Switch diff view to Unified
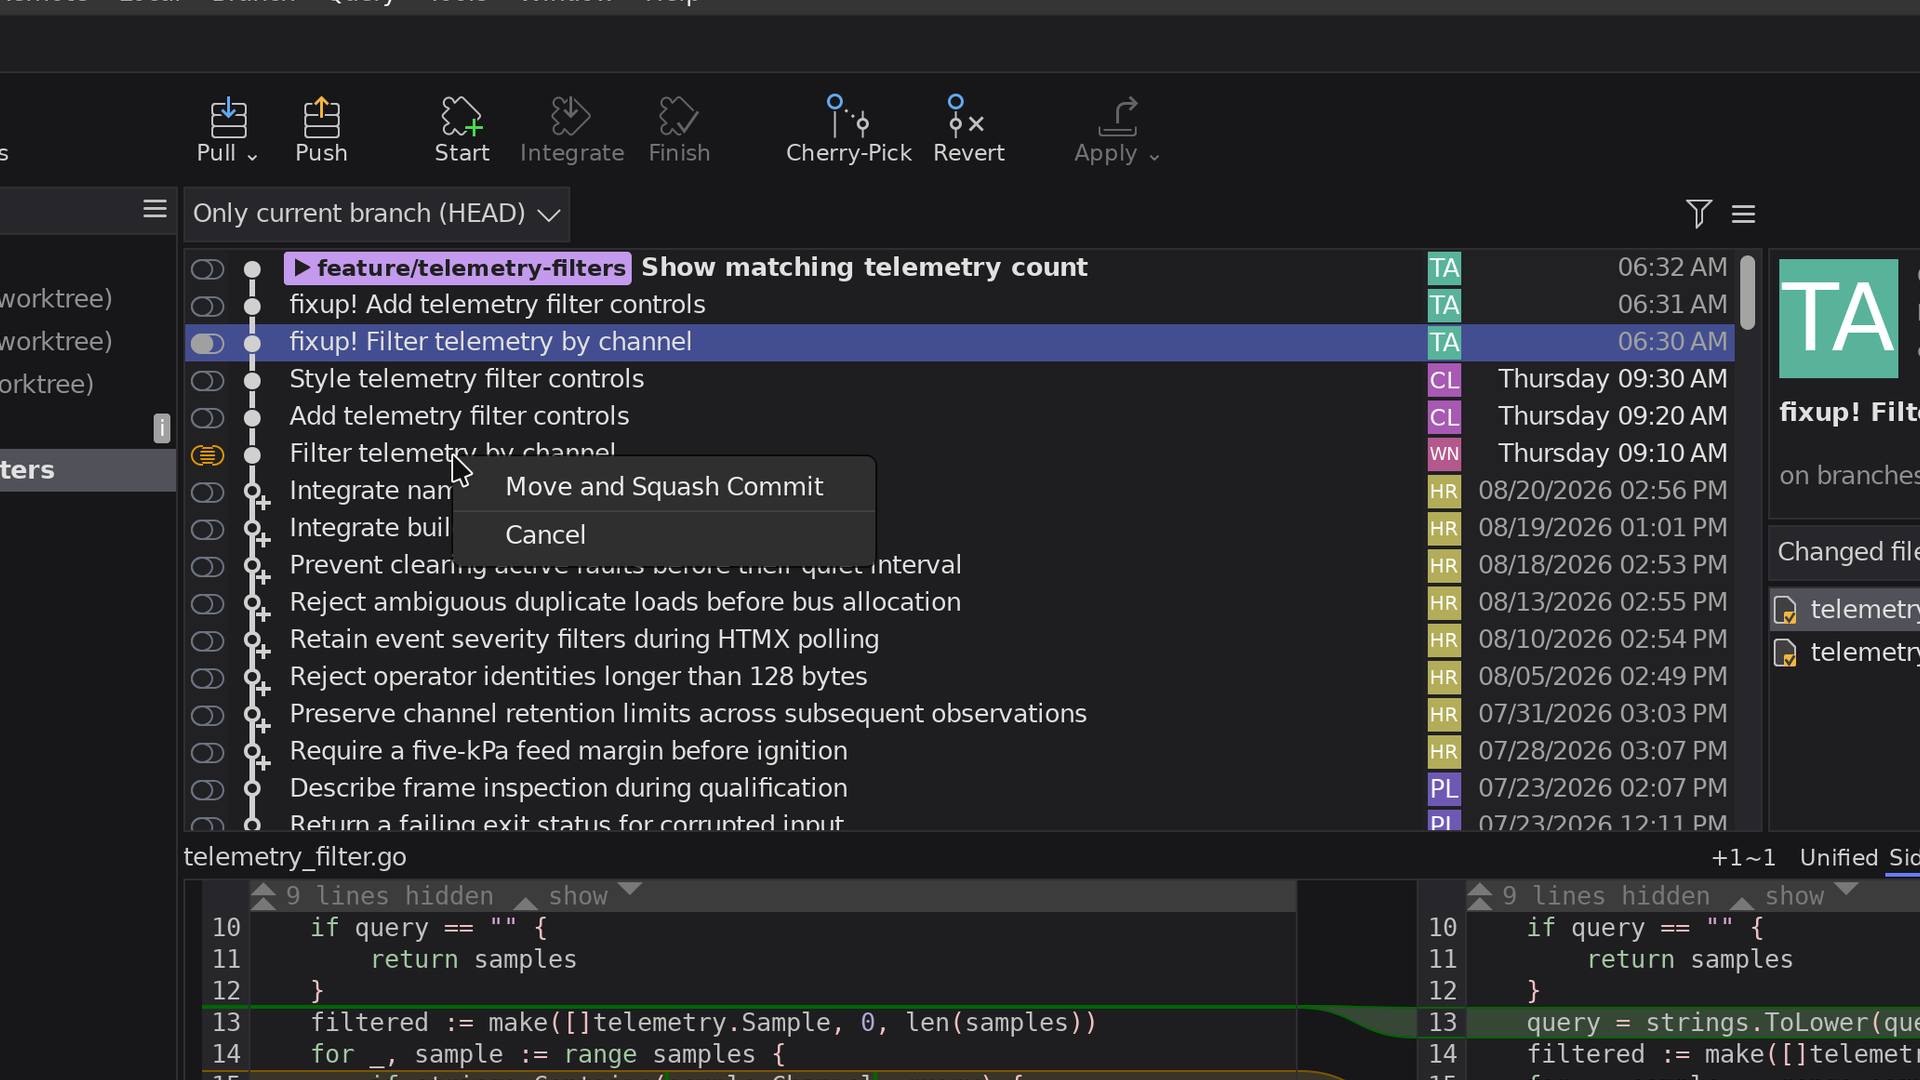 tap(1838, 858)
